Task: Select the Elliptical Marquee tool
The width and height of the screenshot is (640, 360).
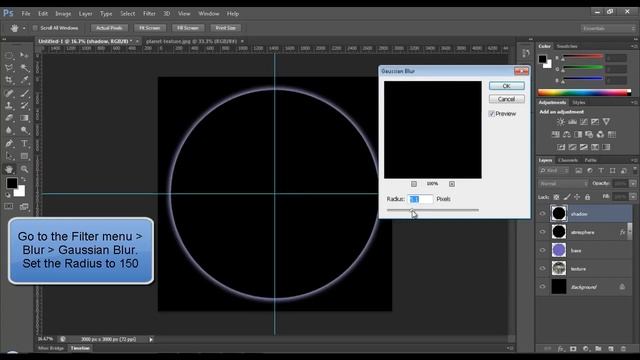Action: click(x=9, y=55)
